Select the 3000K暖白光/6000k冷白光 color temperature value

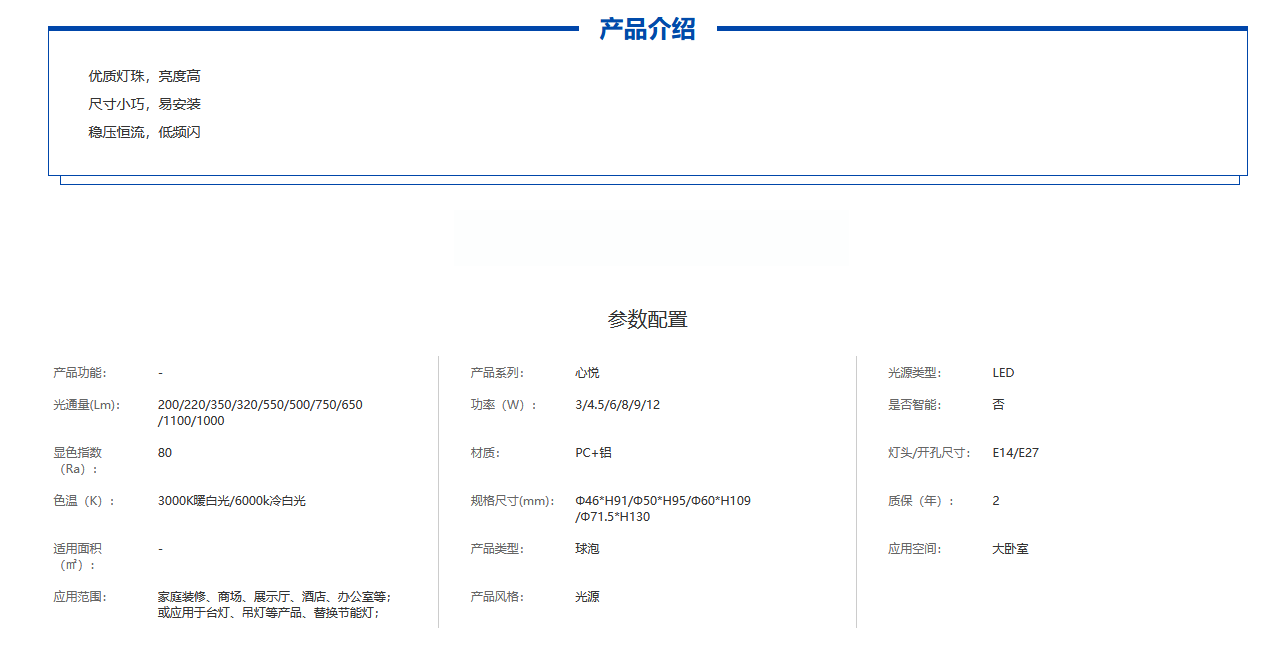pos(231,501)
